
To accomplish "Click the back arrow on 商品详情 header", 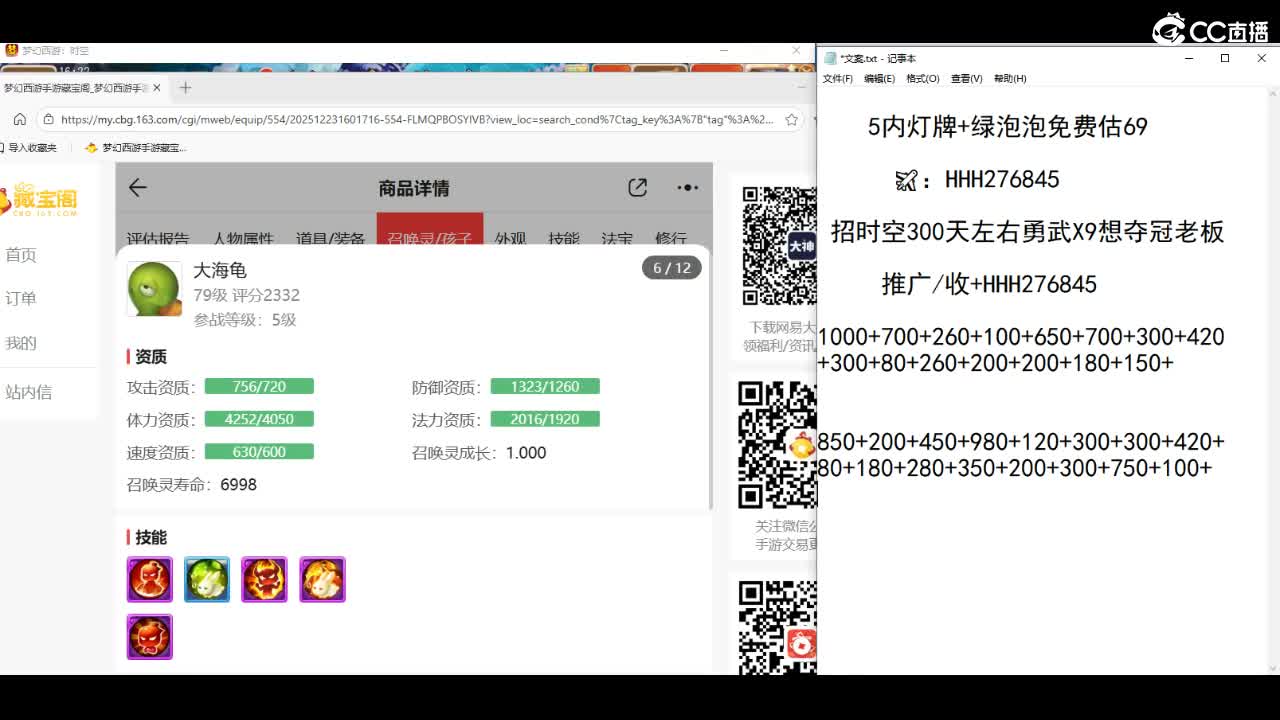I will (x=137, y=188).
